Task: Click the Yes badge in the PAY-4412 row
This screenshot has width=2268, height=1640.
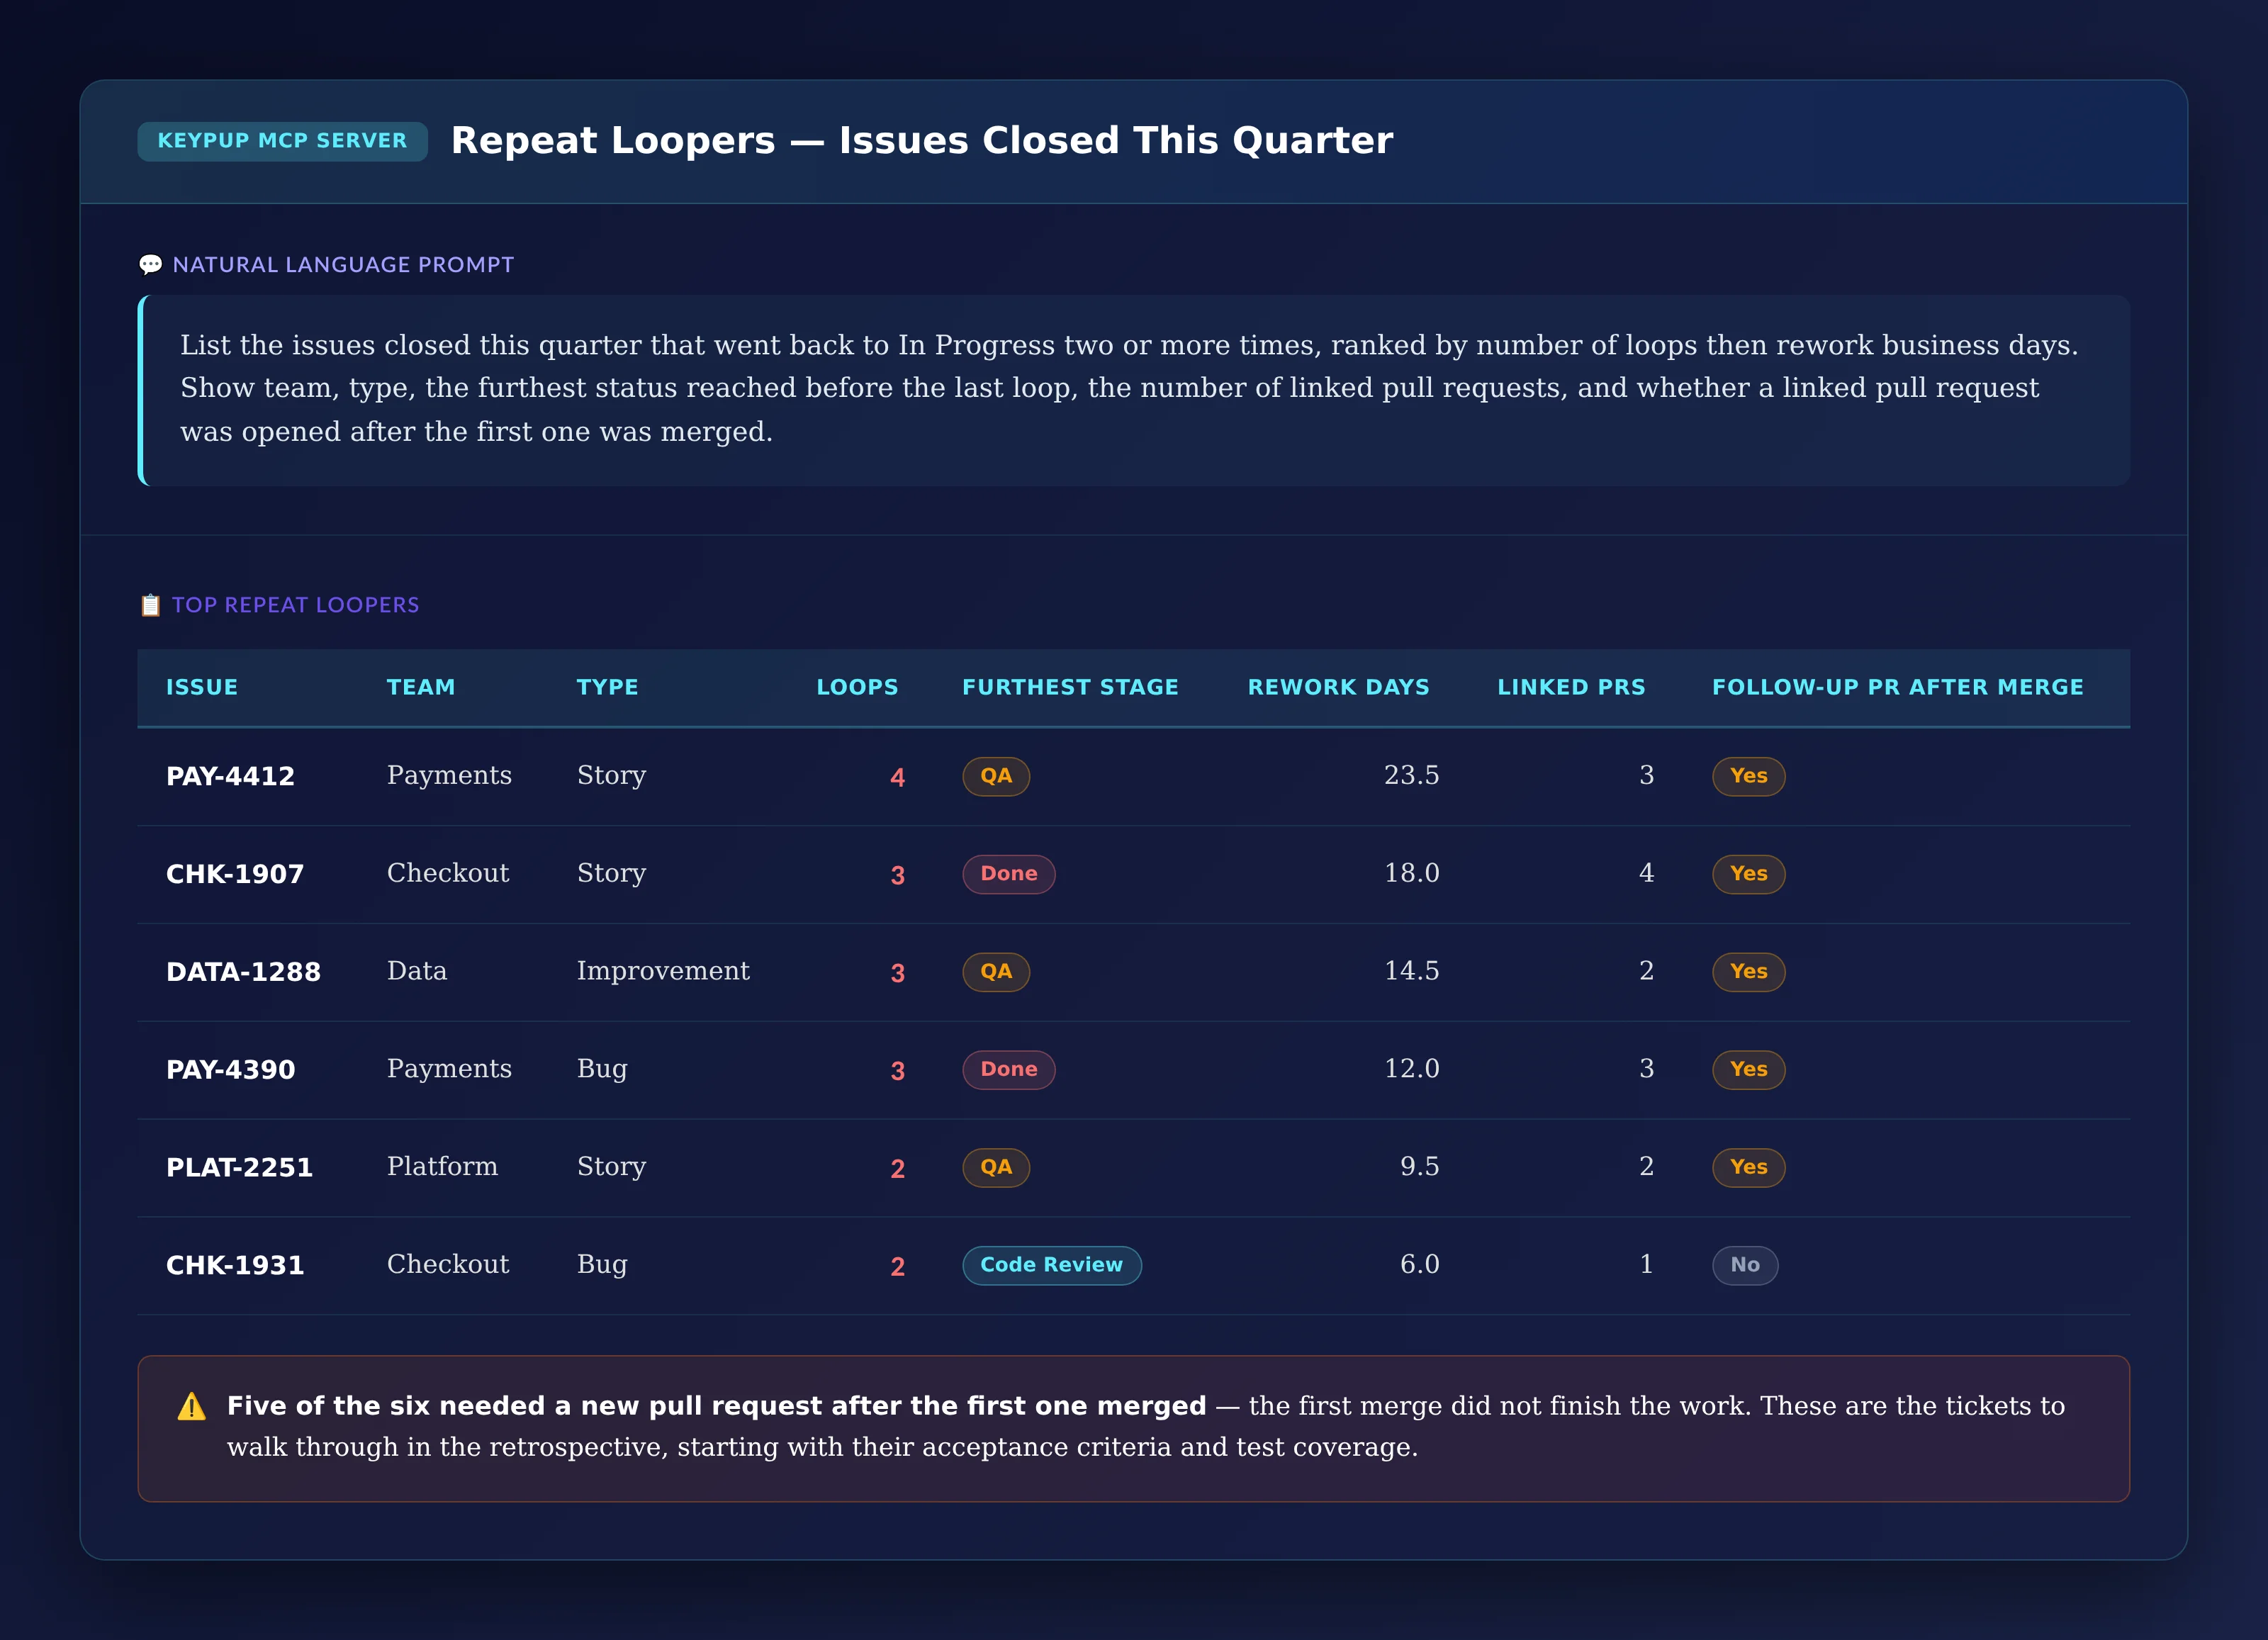Action: click(x=1748, y=776)
